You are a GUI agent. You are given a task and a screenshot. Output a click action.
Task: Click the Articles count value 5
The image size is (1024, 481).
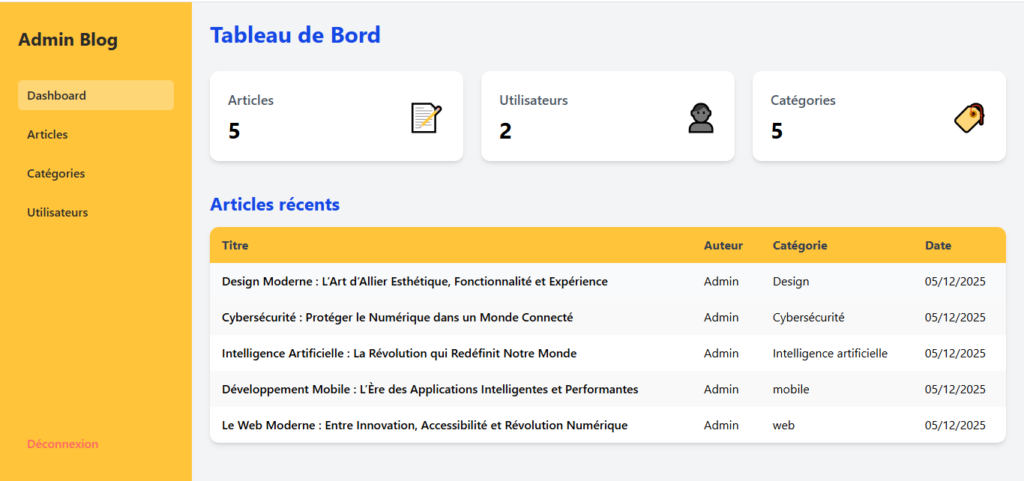point(234,131)
